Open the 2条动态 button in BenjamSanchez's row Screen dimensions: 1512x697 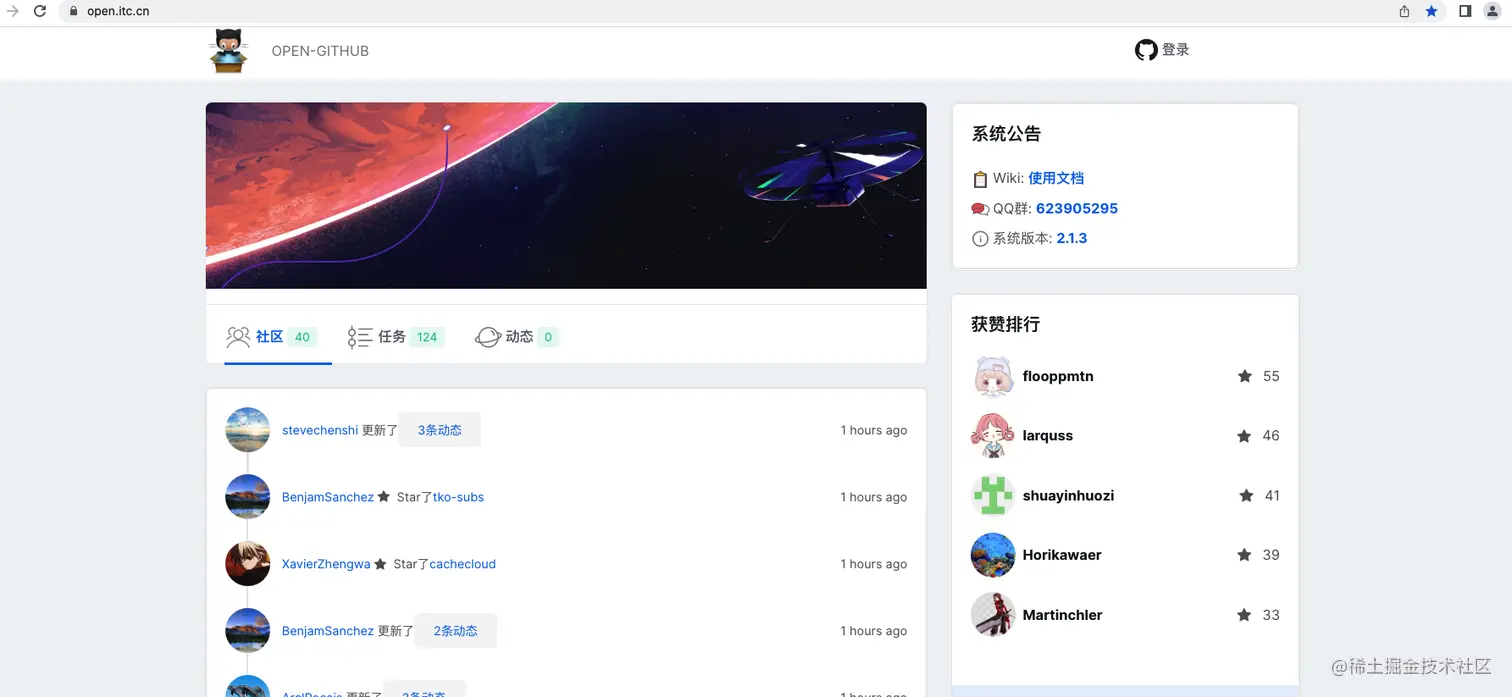(455, 631)
